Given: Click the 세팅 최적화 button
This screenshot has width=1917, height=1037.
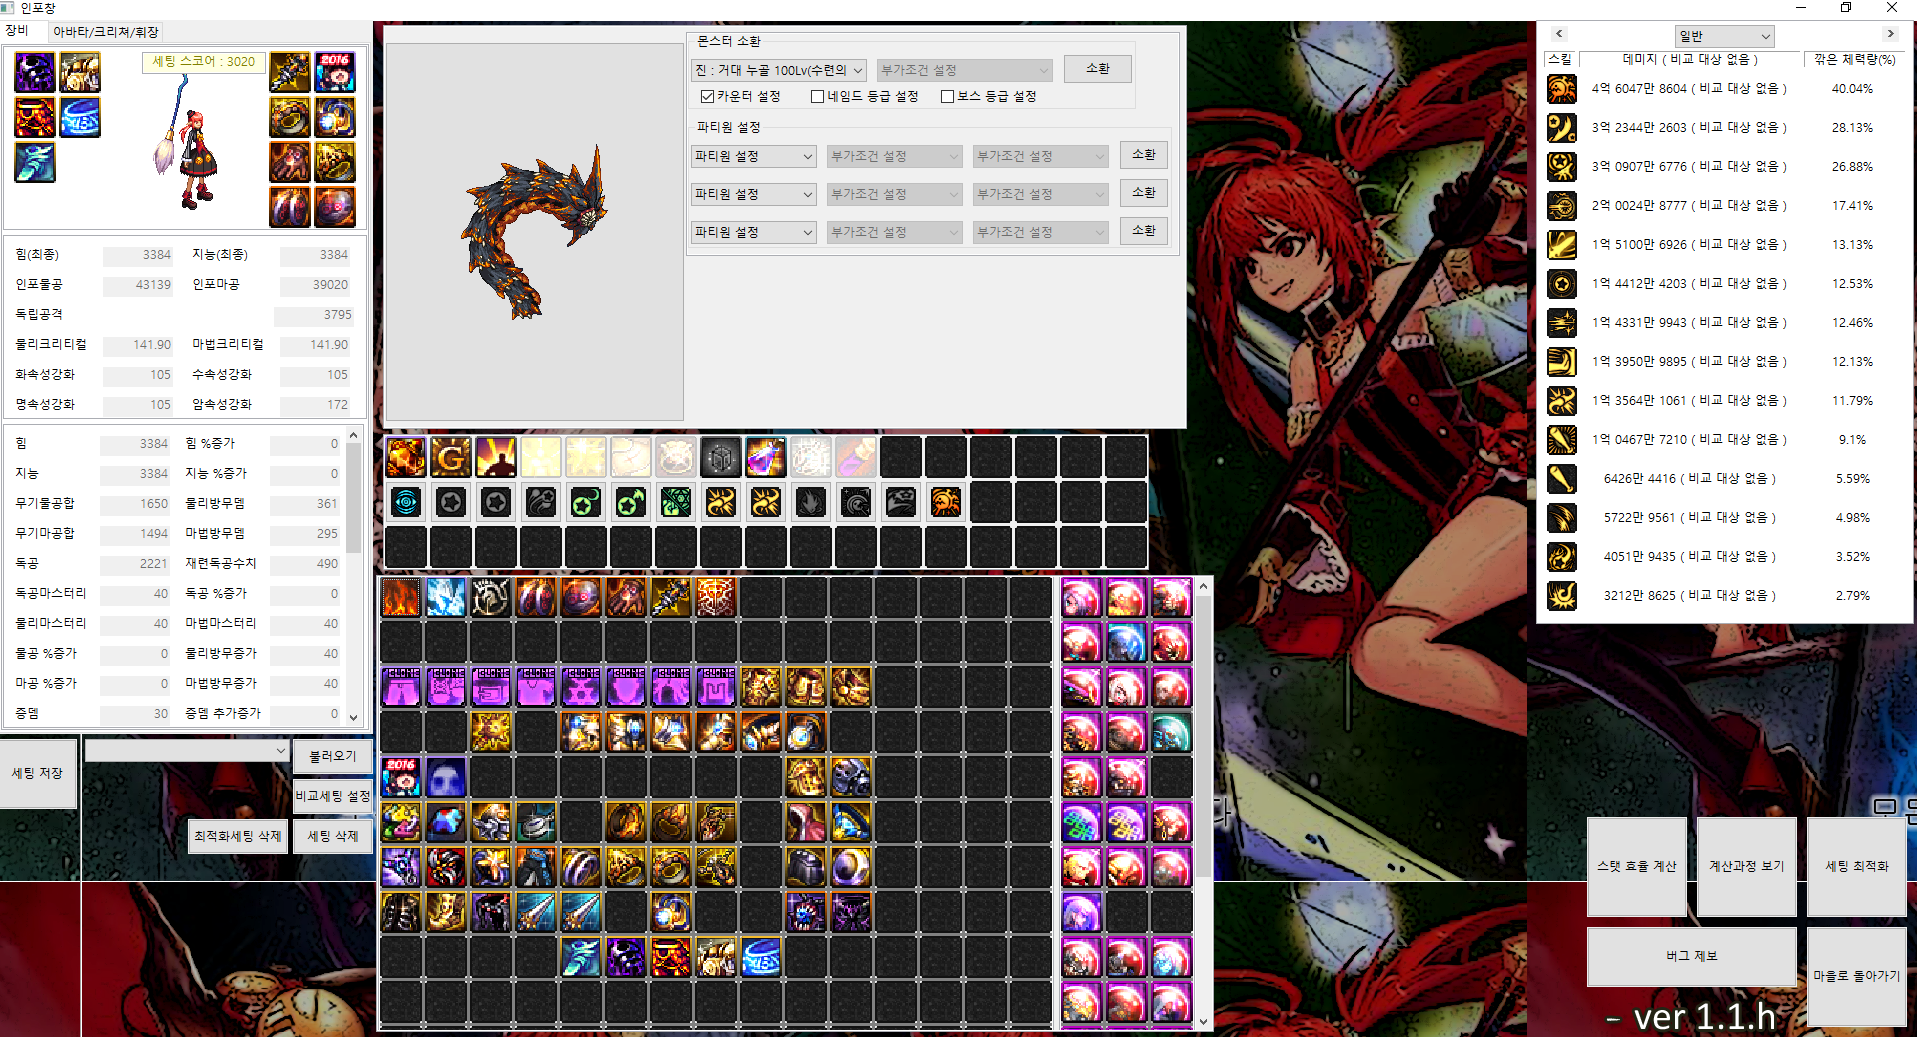Looking at the screenshot, I should point(1856,866).
